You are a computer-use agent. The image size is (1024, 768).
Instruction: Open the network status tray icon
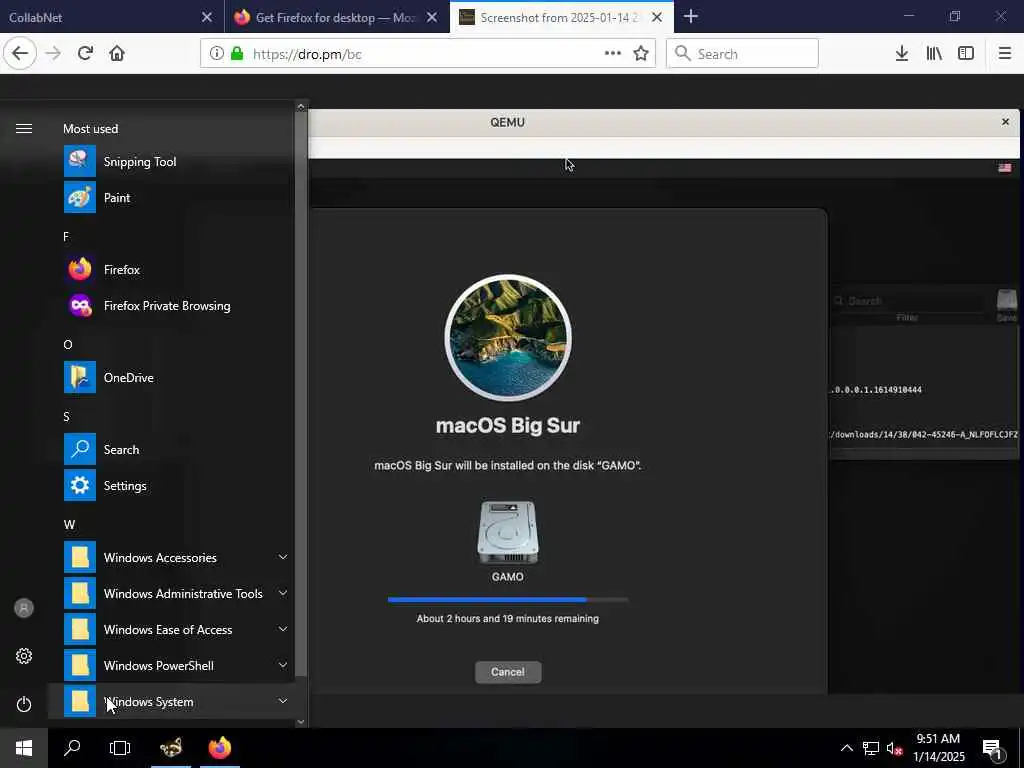871,748
